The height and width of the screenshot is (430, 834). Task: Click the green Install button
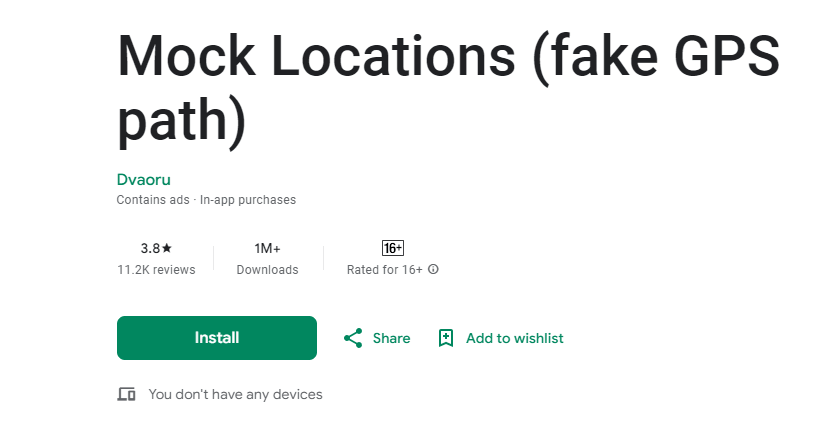(x=216, y=338)
